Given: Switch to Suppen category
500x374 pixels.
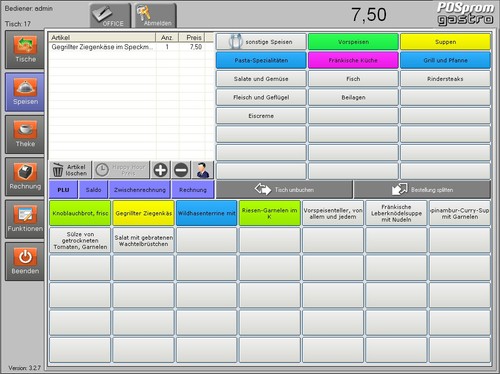Looking at the screenshot, I should coord(445,42).
